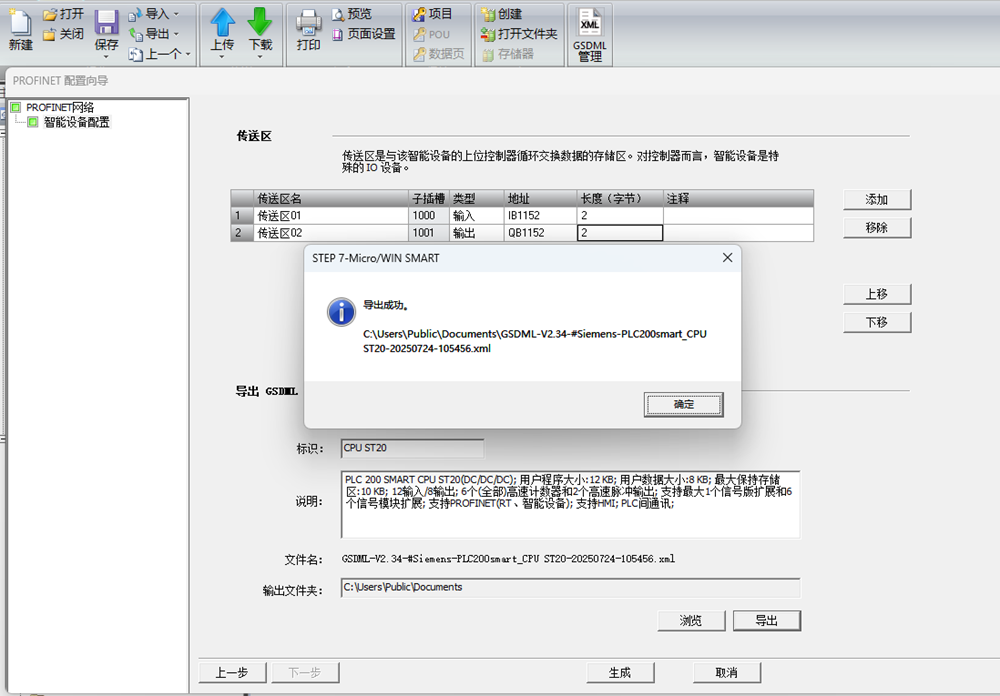Screen dimensions: 1000x696
Task: Click the 传送区名 column header
Action: pyautogui.click(x=331, y=198)
